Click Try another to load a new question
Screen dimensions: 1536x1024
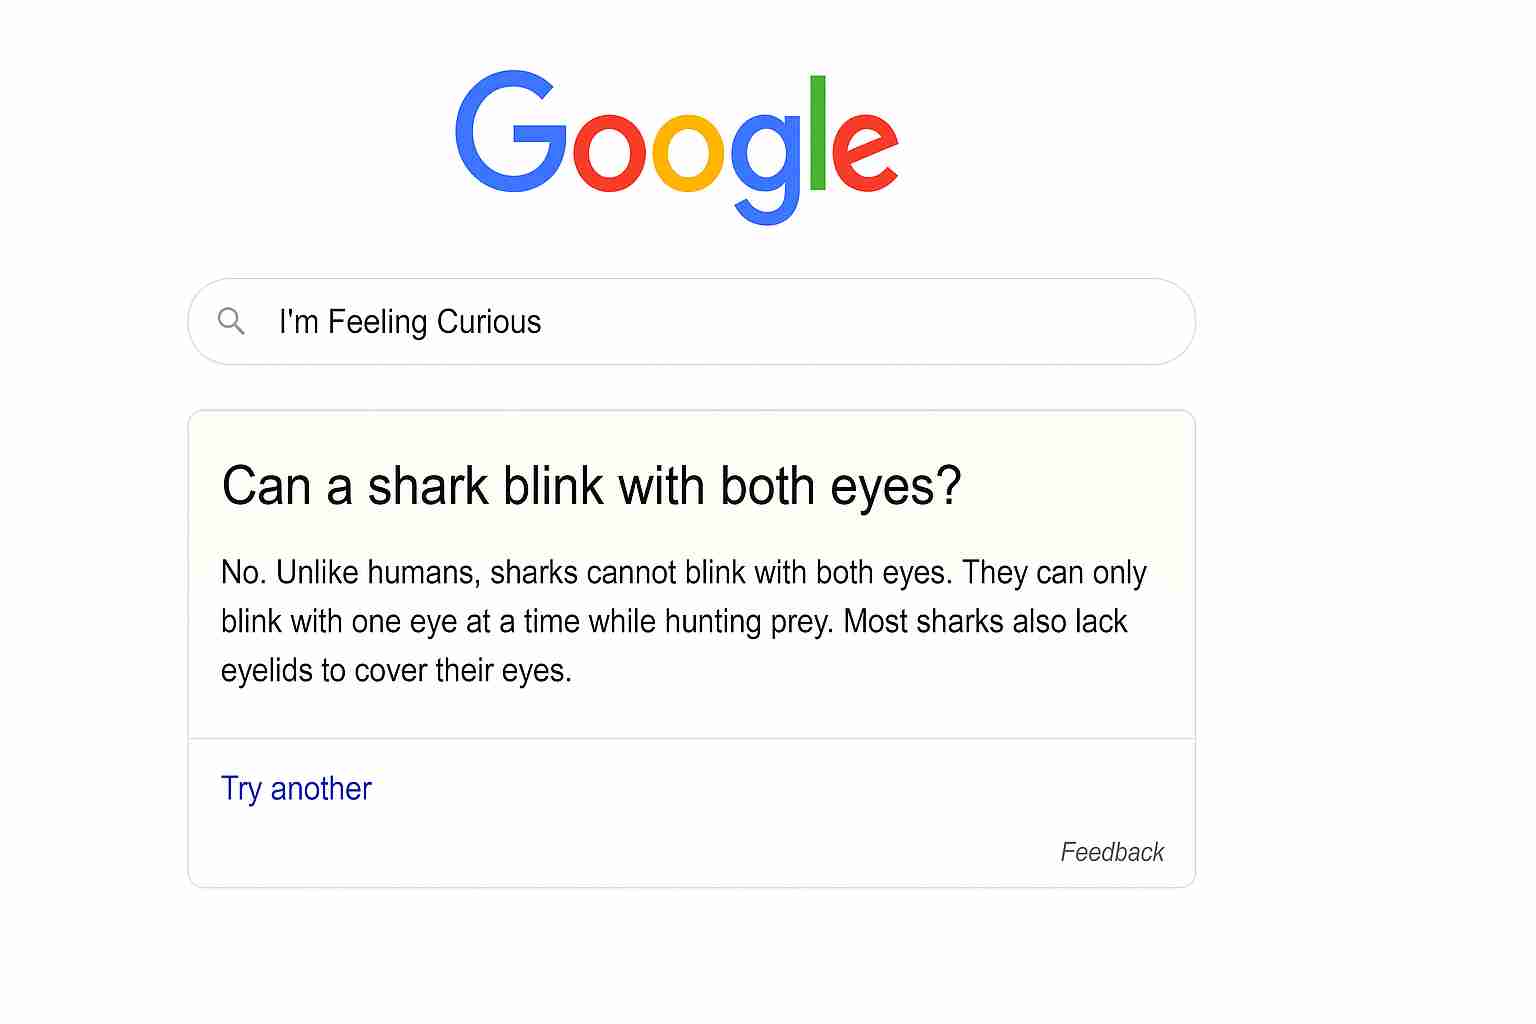pos(296,789)
